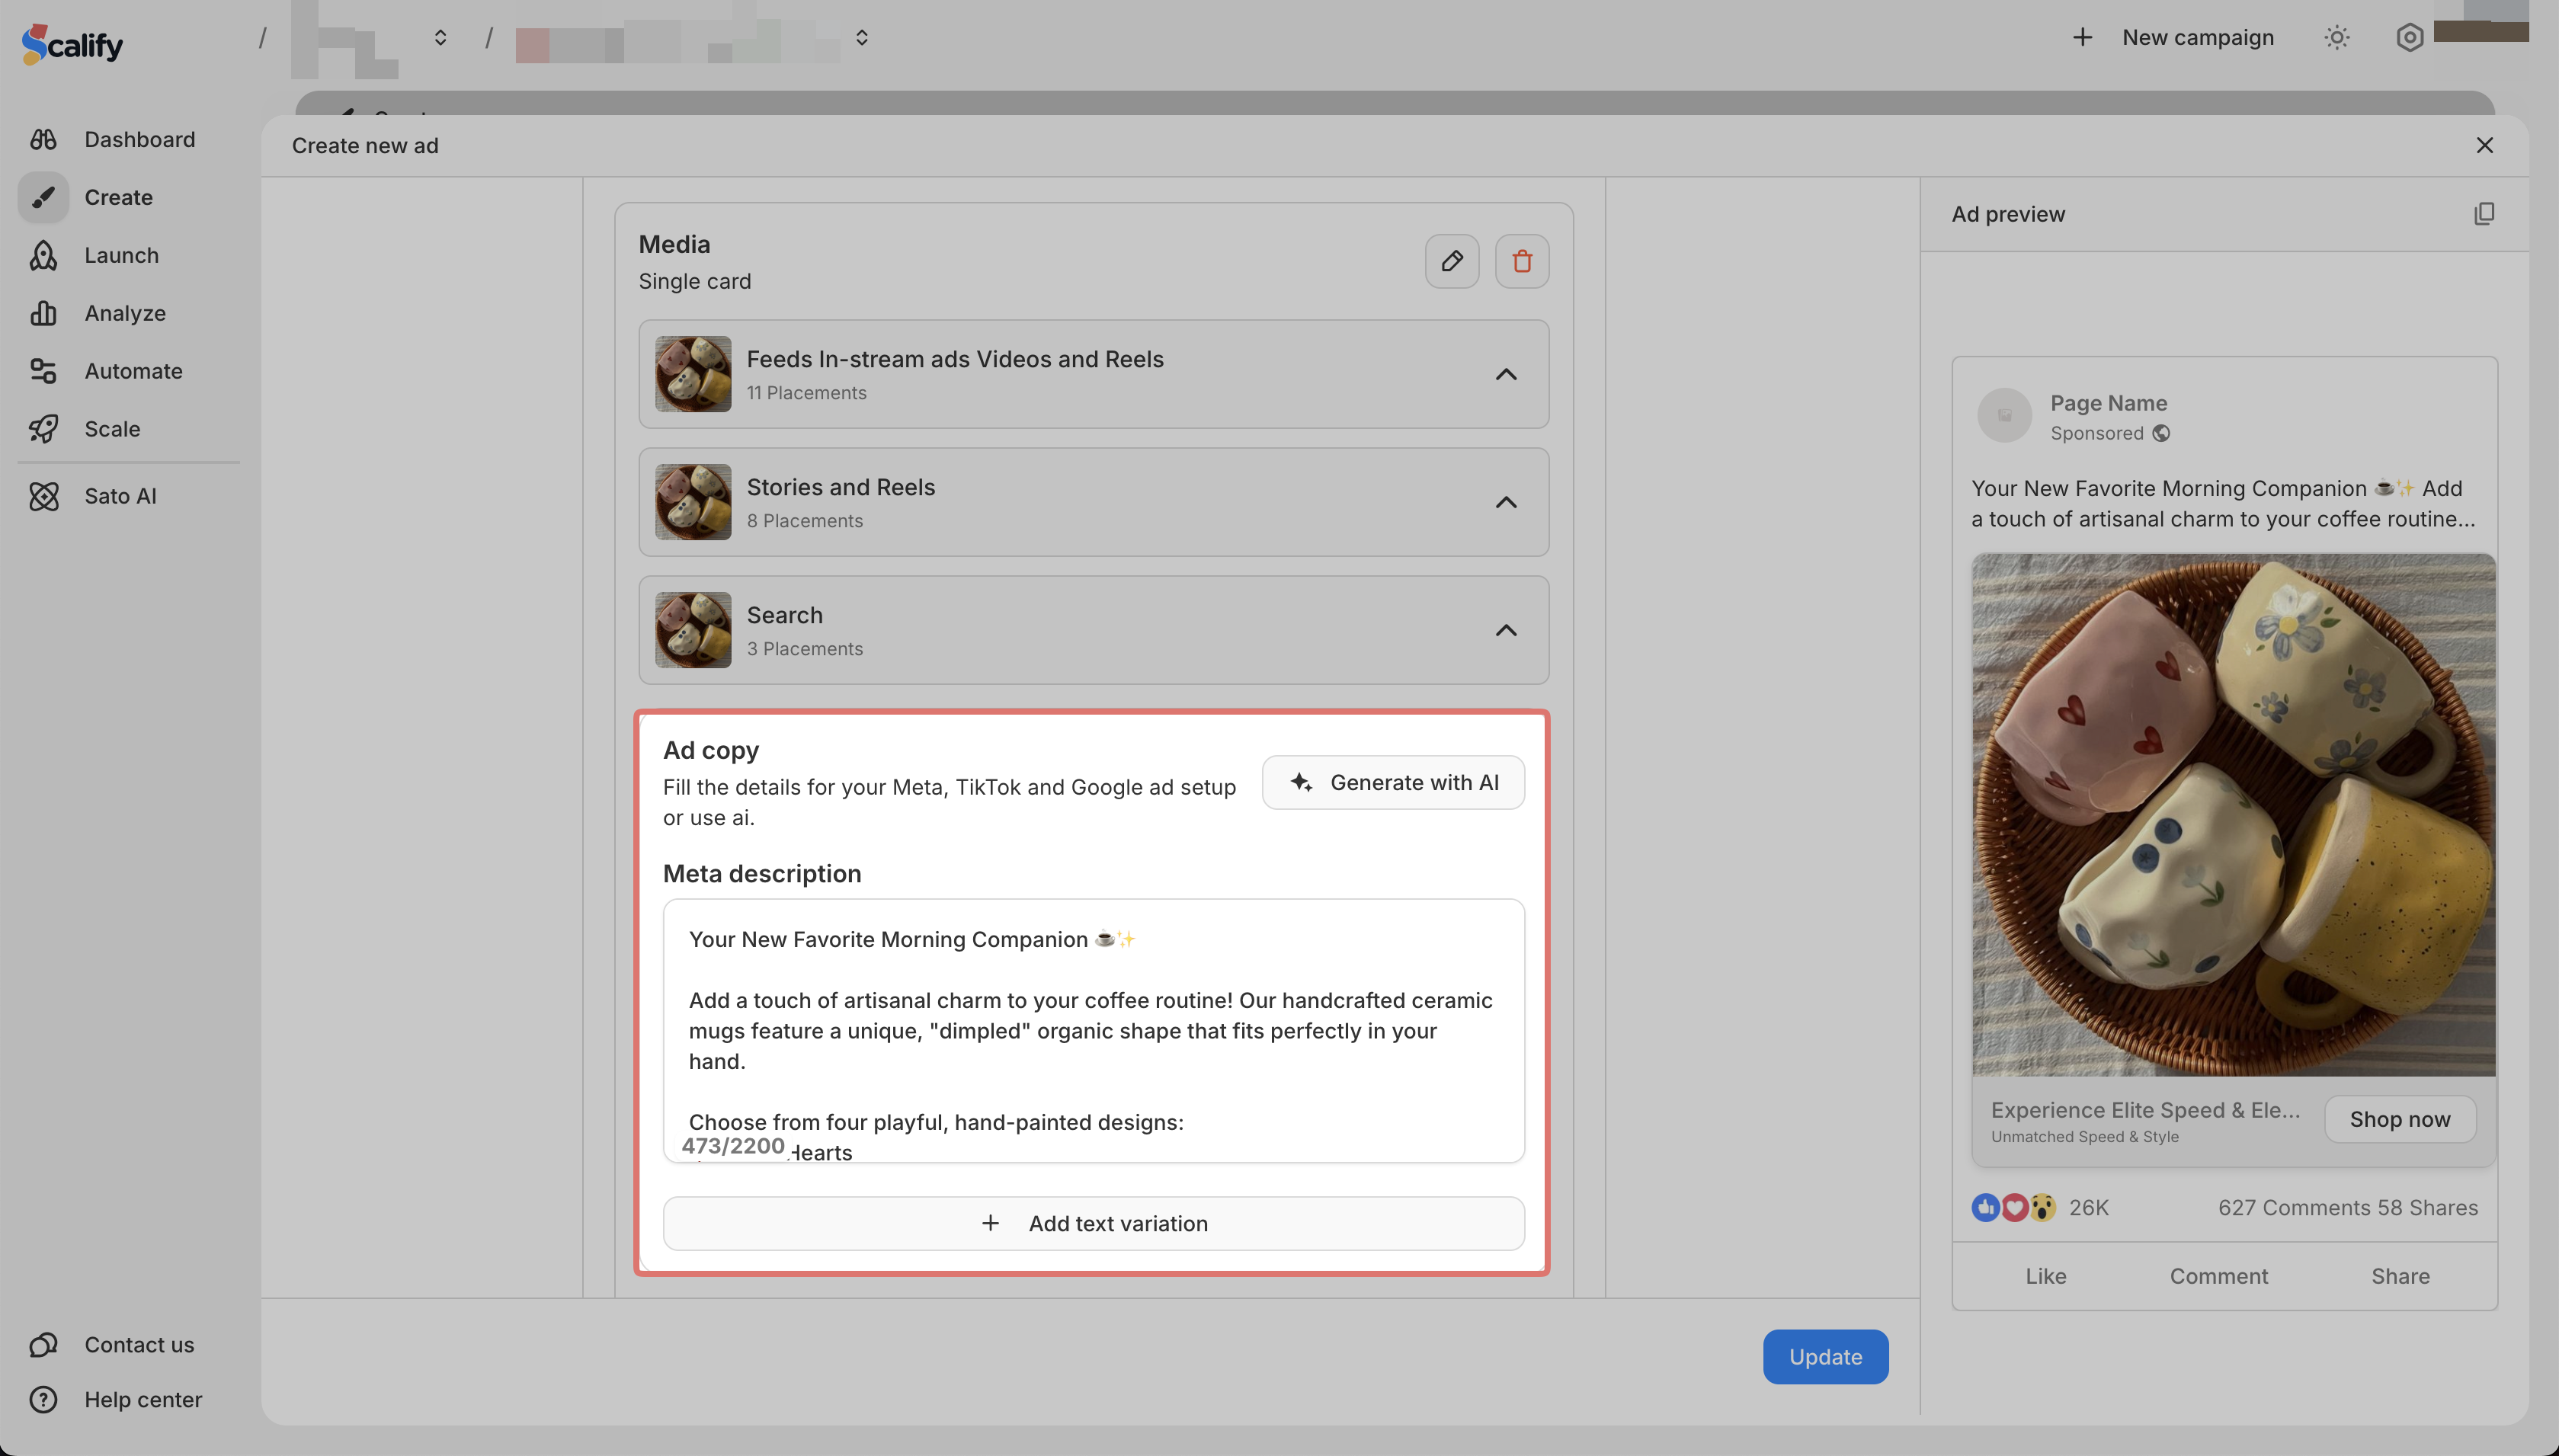Open the Automate section in sidebar
This screenshot has height=1456, width=2559.
[133, 371]
